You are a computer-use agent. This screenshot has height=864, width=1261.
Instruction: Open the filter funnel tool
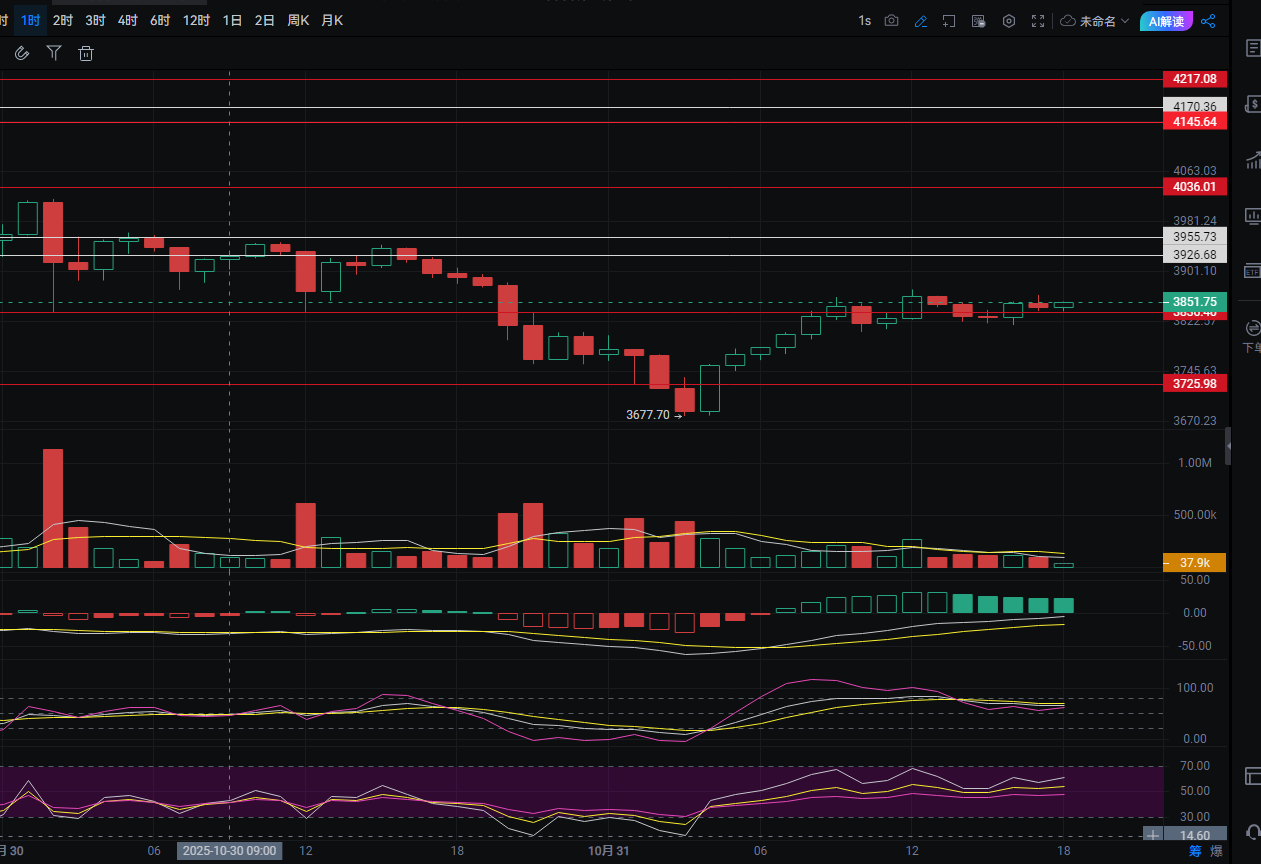coord(54,54)
